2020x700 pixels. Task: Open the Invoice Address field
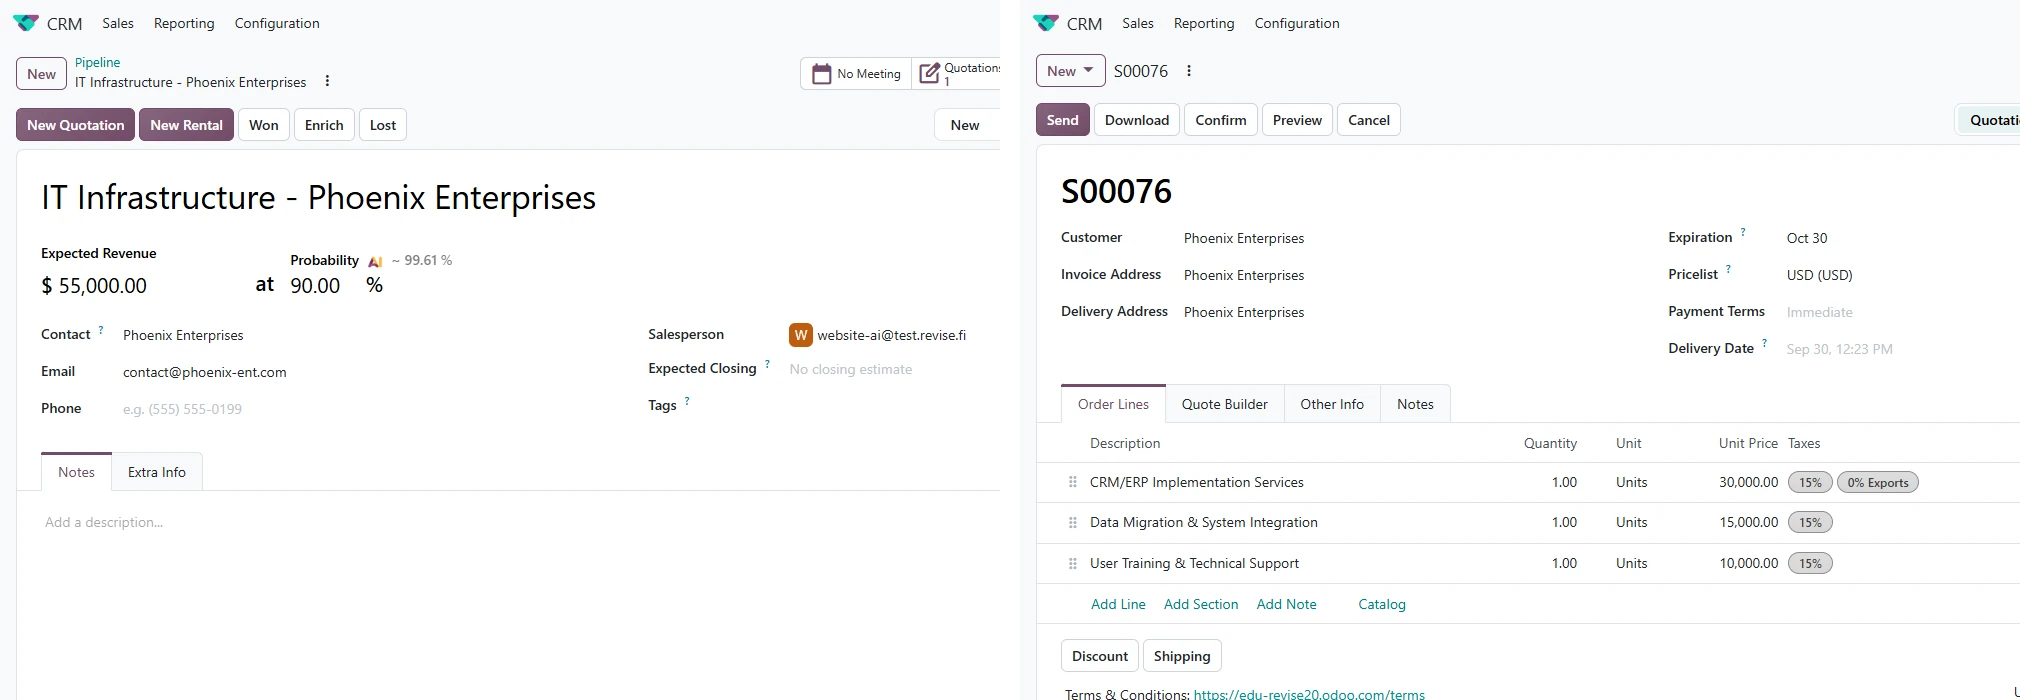(x=1244, y=275)
